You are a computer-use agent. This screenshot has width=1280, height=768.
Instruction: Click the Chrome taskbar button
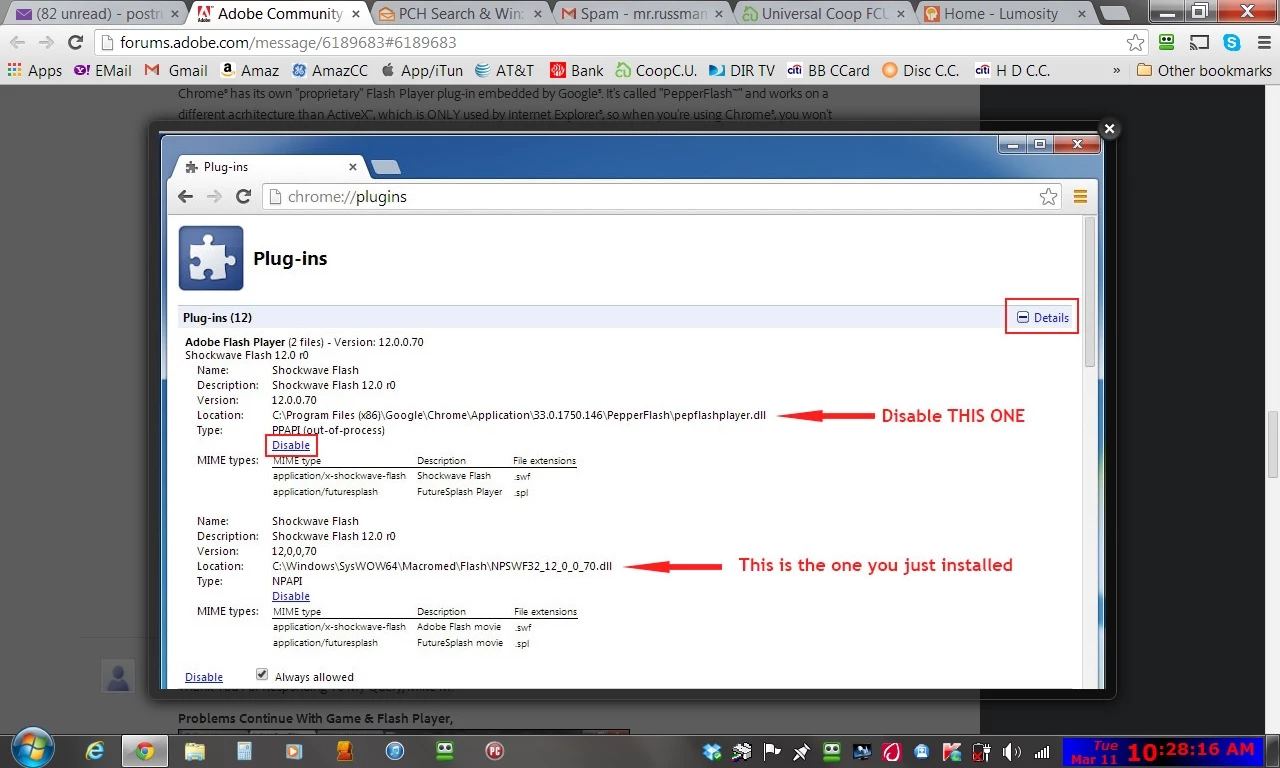click(x=144, y=750)
